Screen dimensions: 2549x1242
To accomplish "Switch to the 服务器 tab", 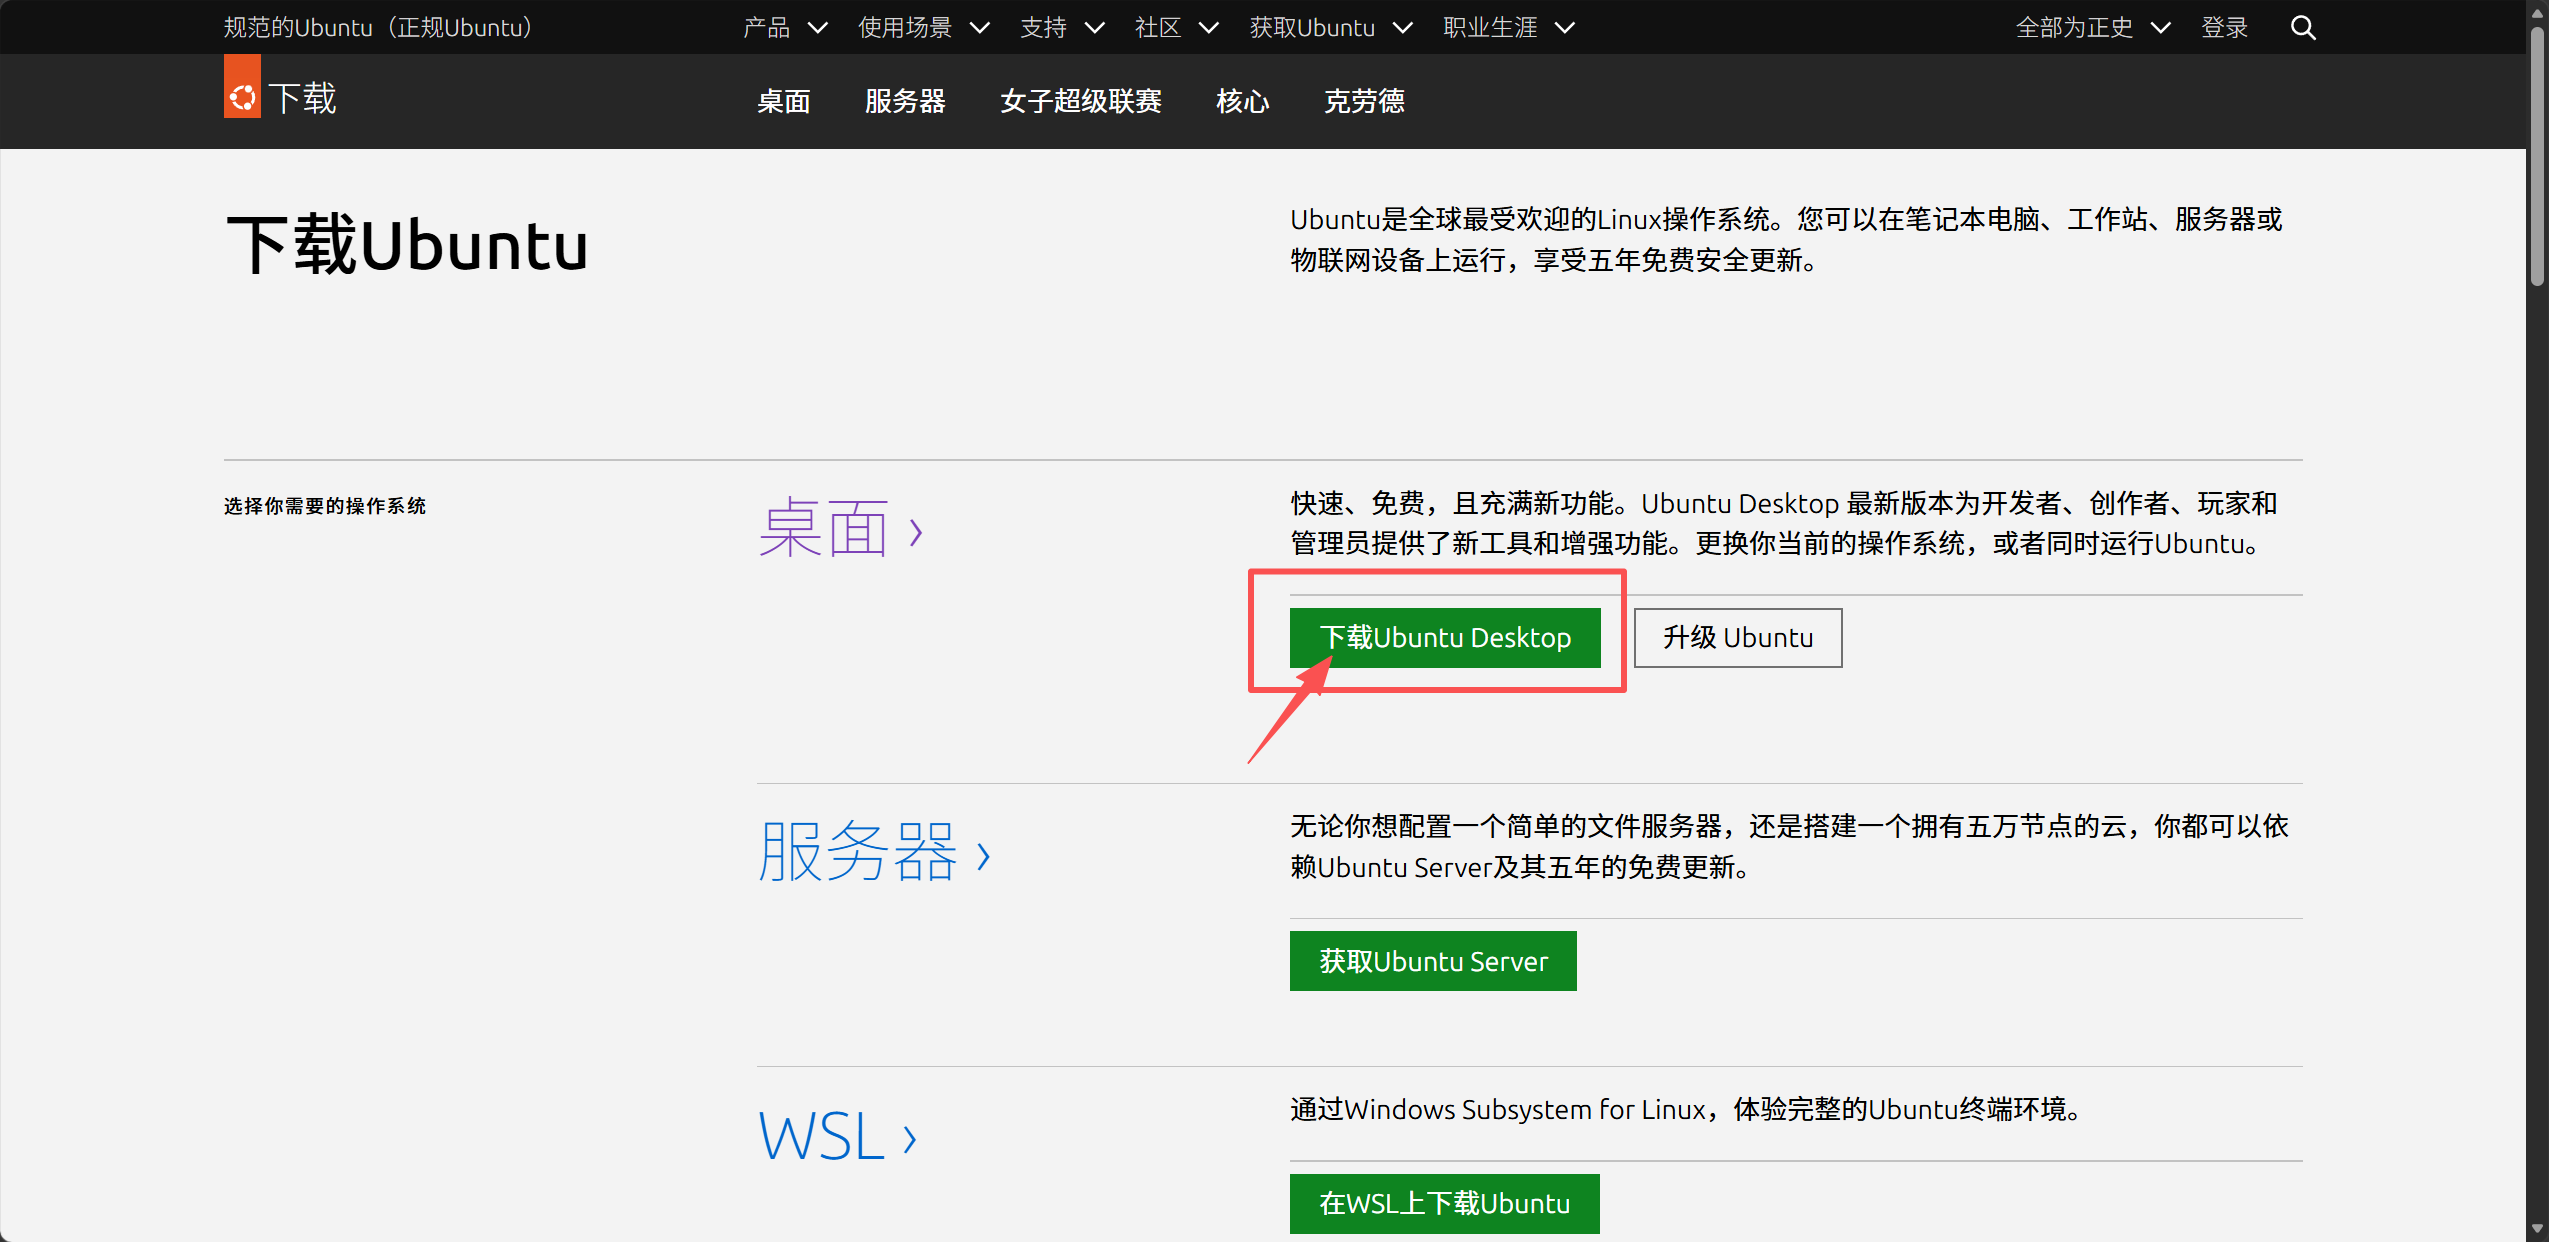I will click(x=905, y=101).
